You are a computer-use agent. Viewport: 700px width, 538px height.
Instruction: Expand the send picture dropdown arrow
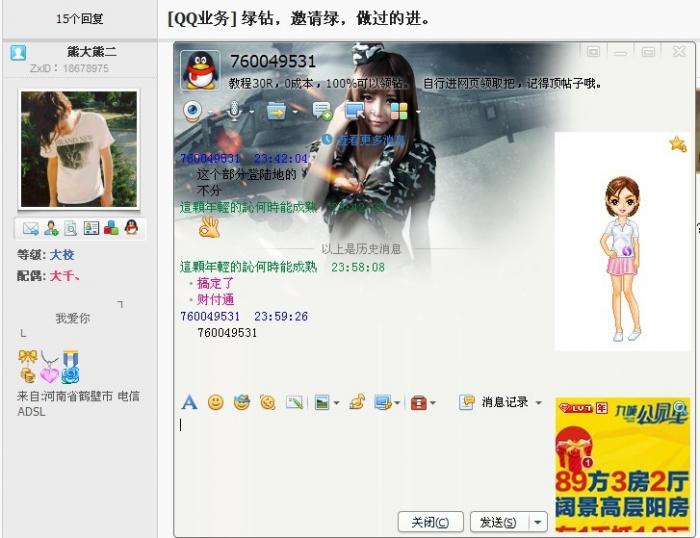click(337, 403)
